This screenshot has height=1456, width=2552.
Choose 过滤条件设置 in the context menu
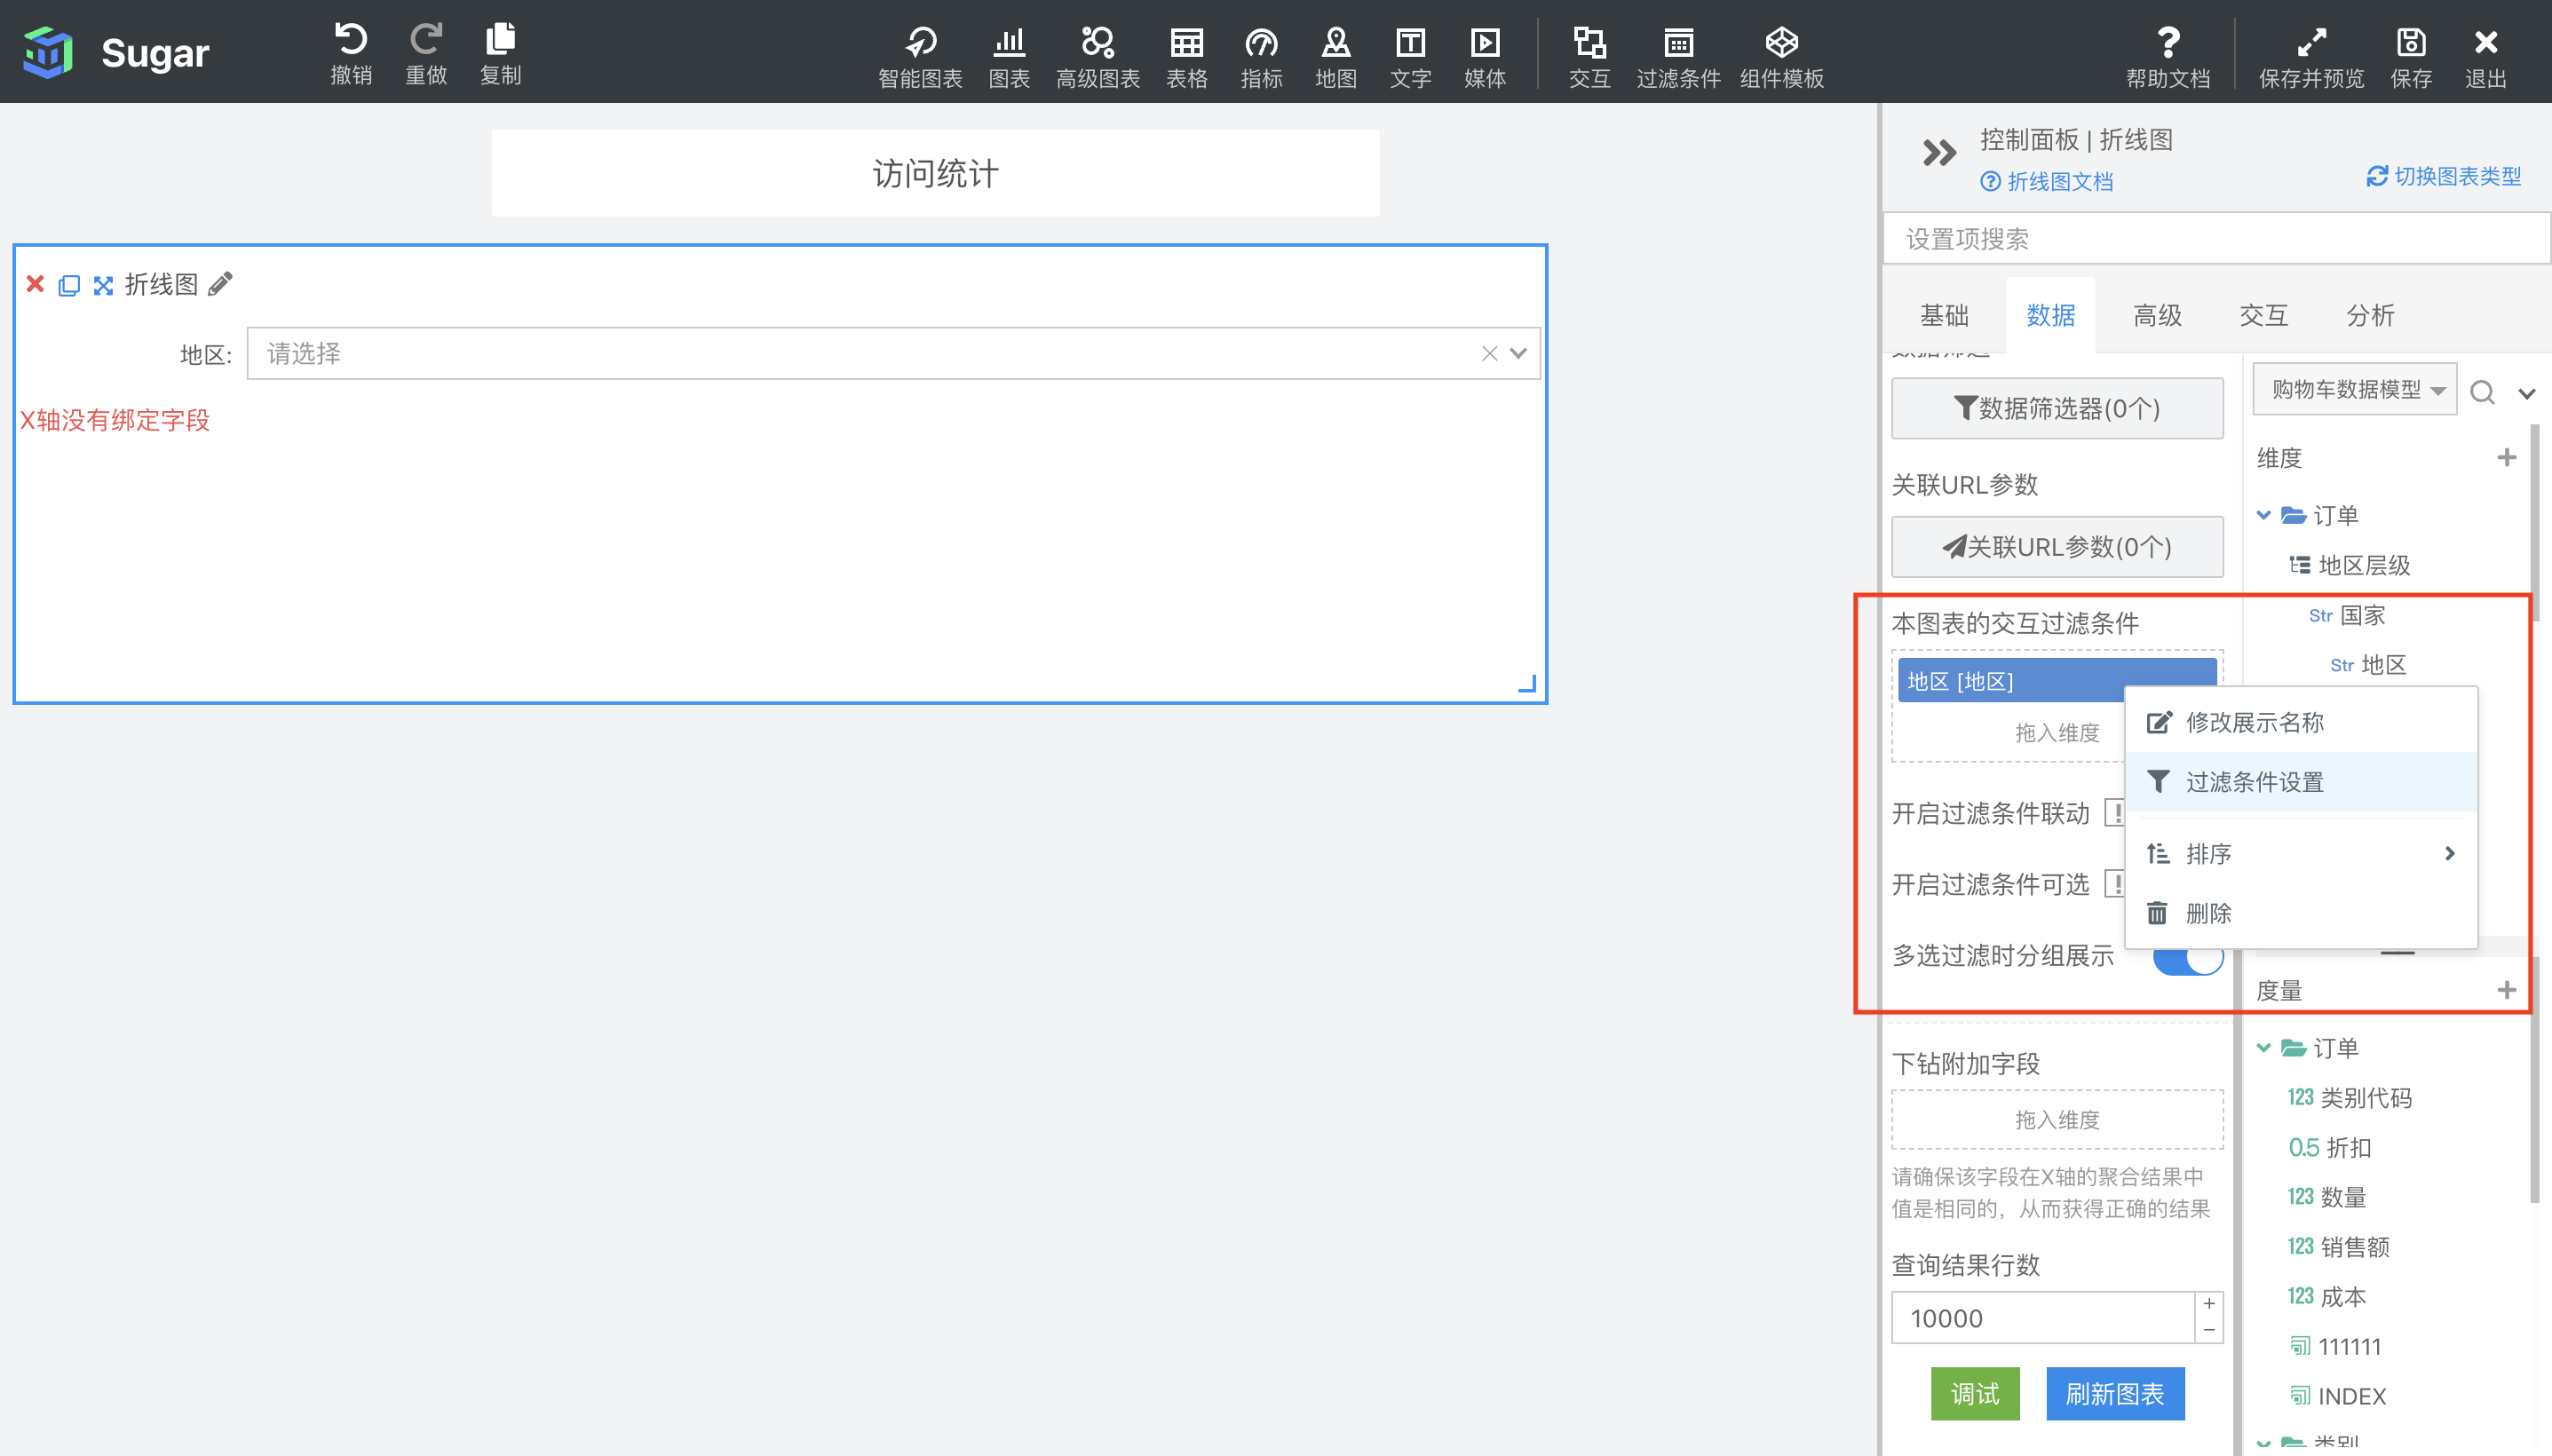[2254, 782]
